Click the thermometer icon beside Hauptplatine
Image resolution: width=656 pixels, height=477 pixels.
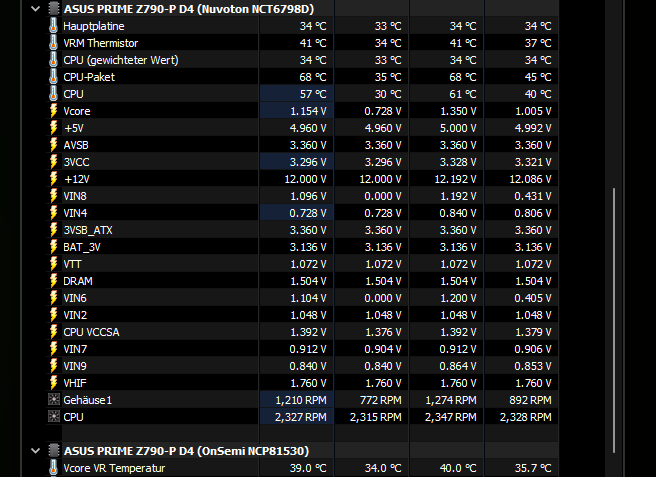[53, 26]
